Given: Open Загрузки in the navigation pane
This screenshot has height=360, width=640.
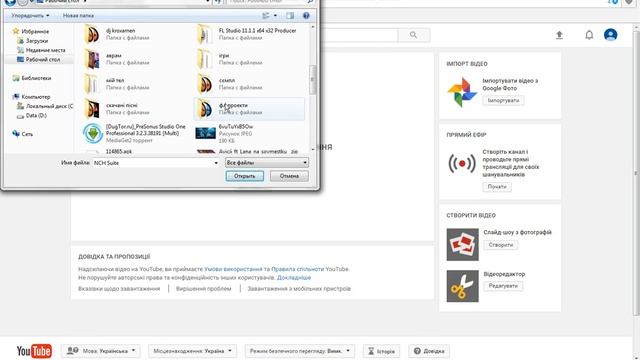Looking at the screenshot, I should pyautogui.click(x=37, y=41).
